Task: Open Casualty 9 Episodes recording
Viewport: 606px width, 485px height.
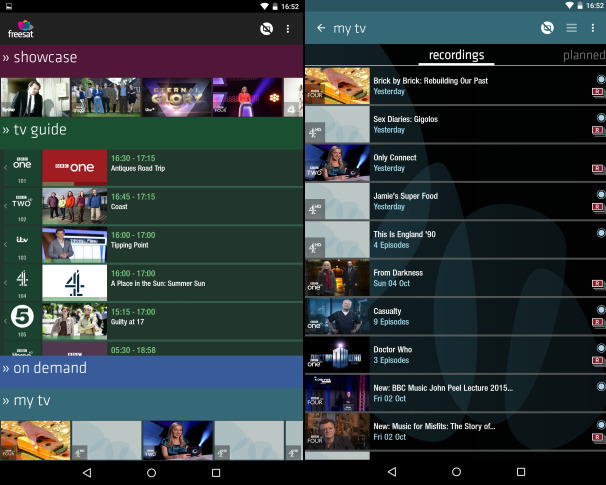Action: [455, 316]
